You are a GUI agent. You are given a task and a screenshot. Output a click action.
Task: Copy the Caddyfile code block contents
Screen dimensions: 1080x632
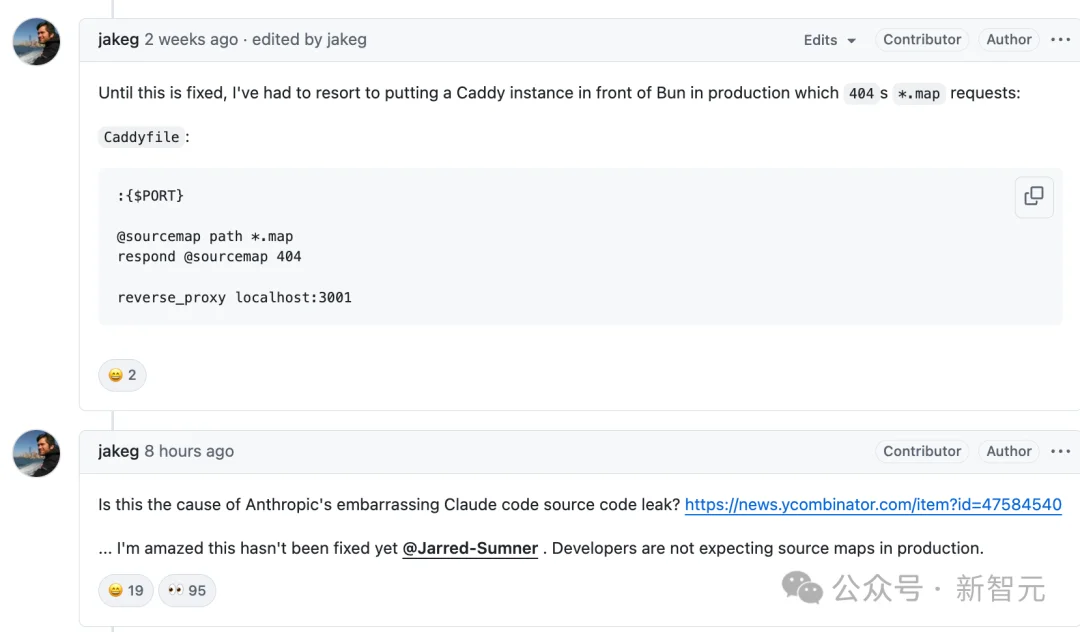click(x=1034, y=196)
